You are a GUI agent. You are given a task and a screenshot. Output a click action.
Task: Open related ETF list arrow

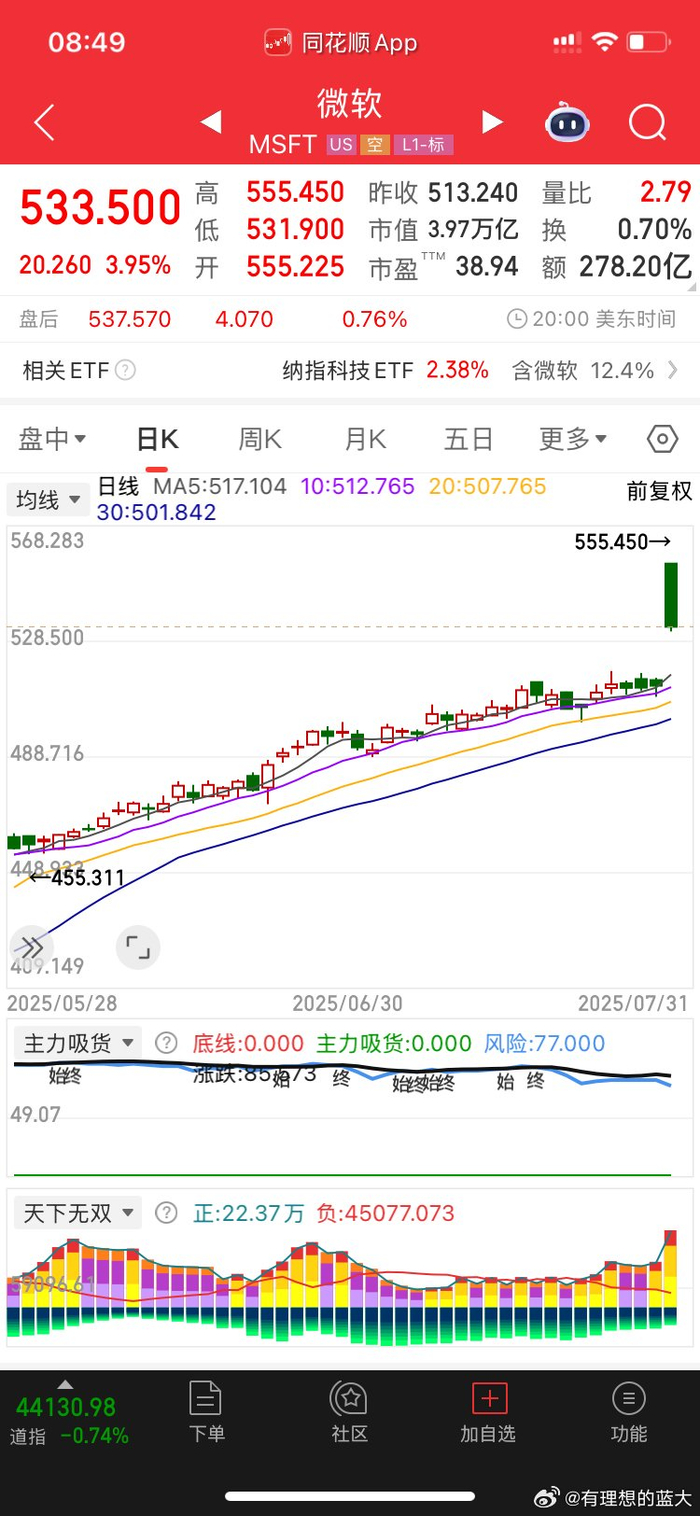coord(672,371)
